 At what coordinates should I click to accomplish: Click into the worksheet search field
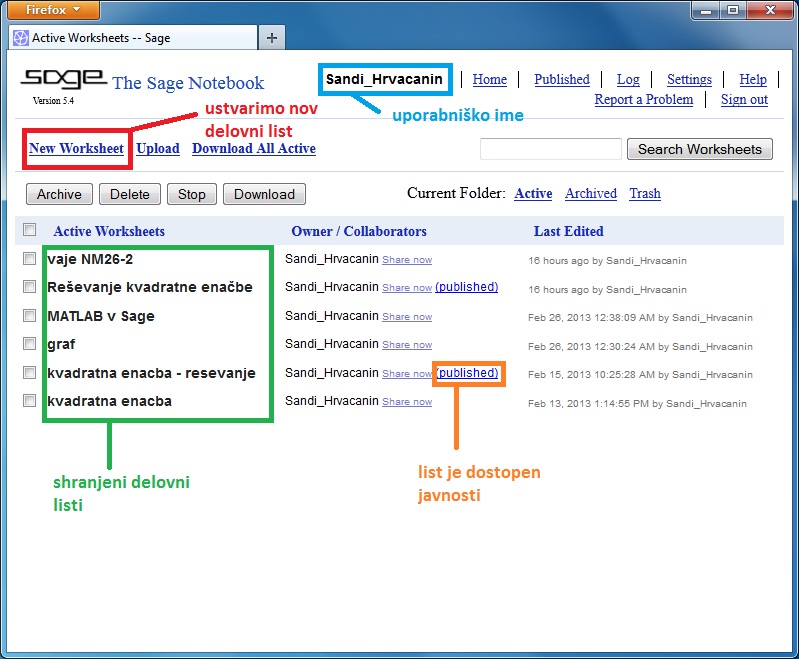click(x=550, y=149)
